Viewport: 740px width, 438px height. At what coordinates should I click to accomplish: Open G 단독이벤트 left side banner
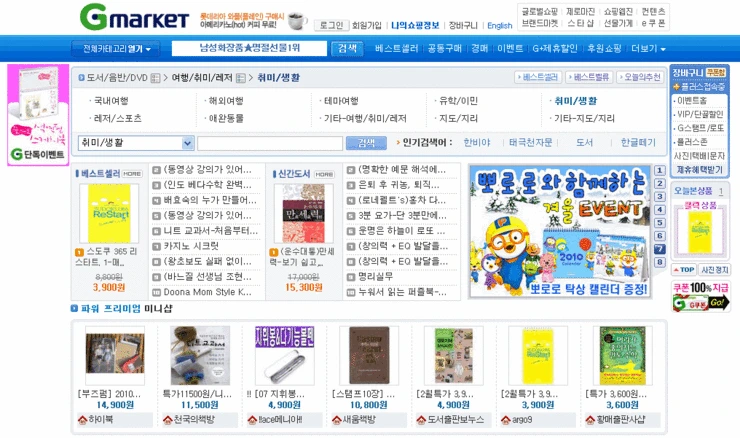(x=38, y=115)
